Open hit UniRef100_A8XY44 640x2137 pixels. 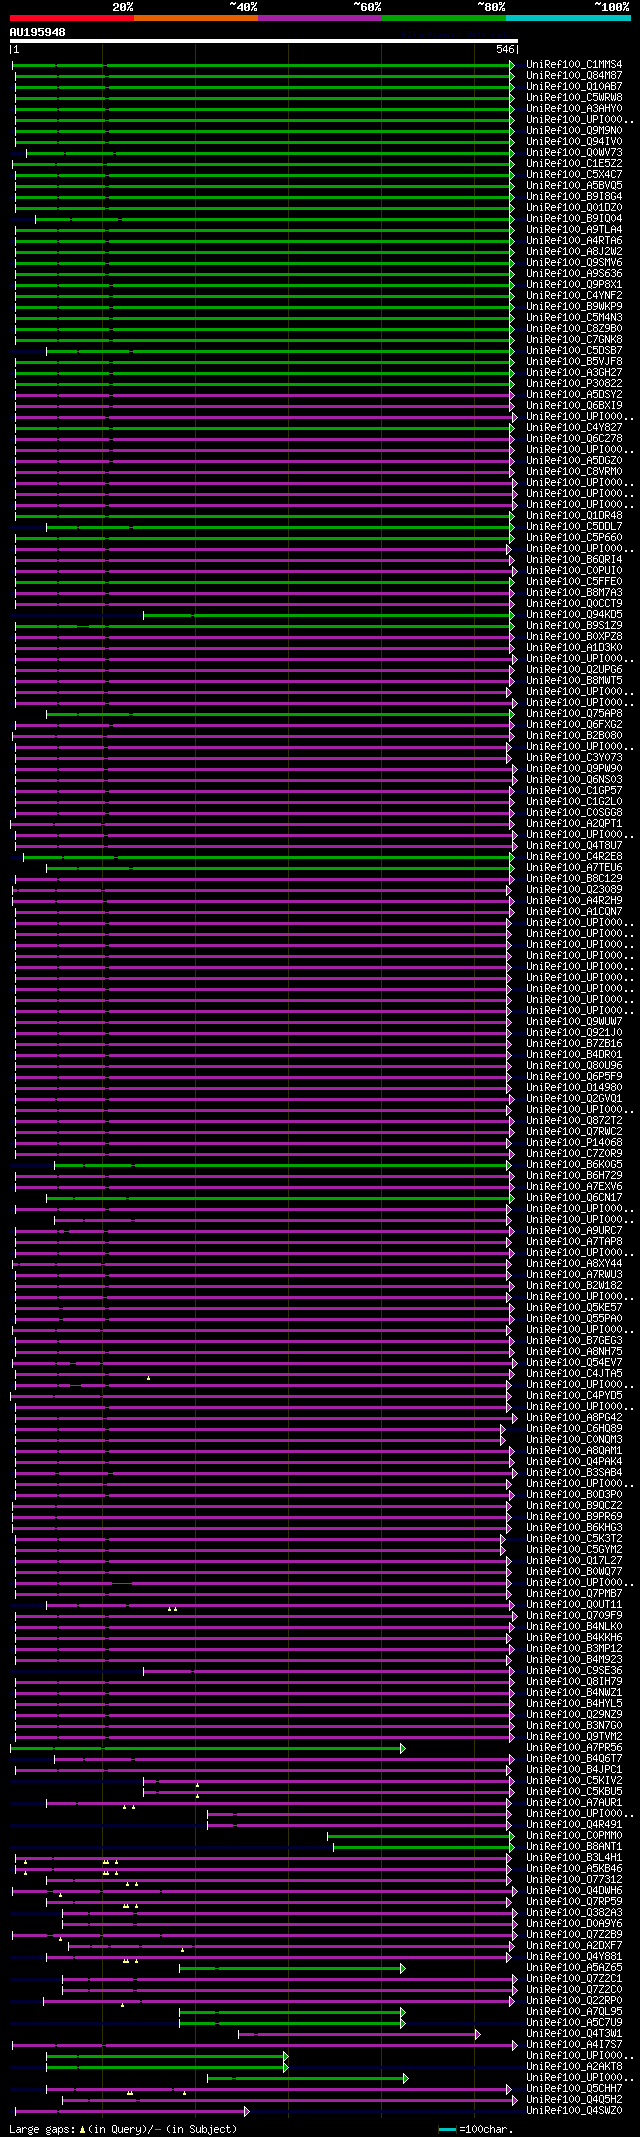(574, 1264)
